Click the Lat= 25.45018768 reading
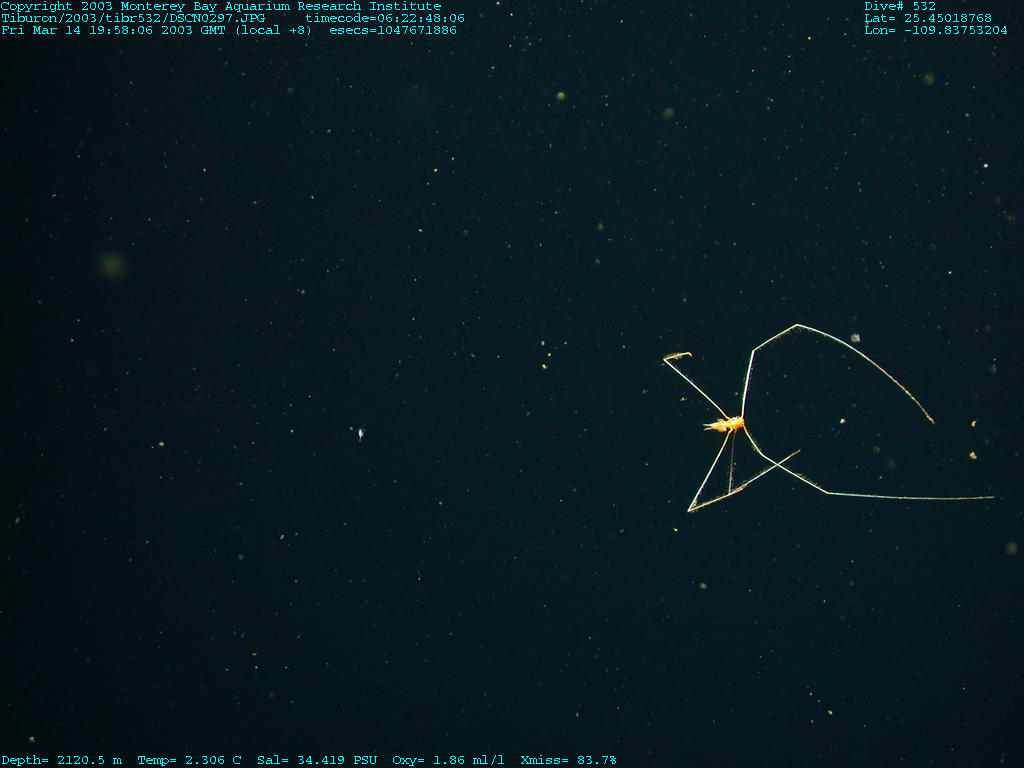Screen dimensions: 1024x768 pos(928,18)
